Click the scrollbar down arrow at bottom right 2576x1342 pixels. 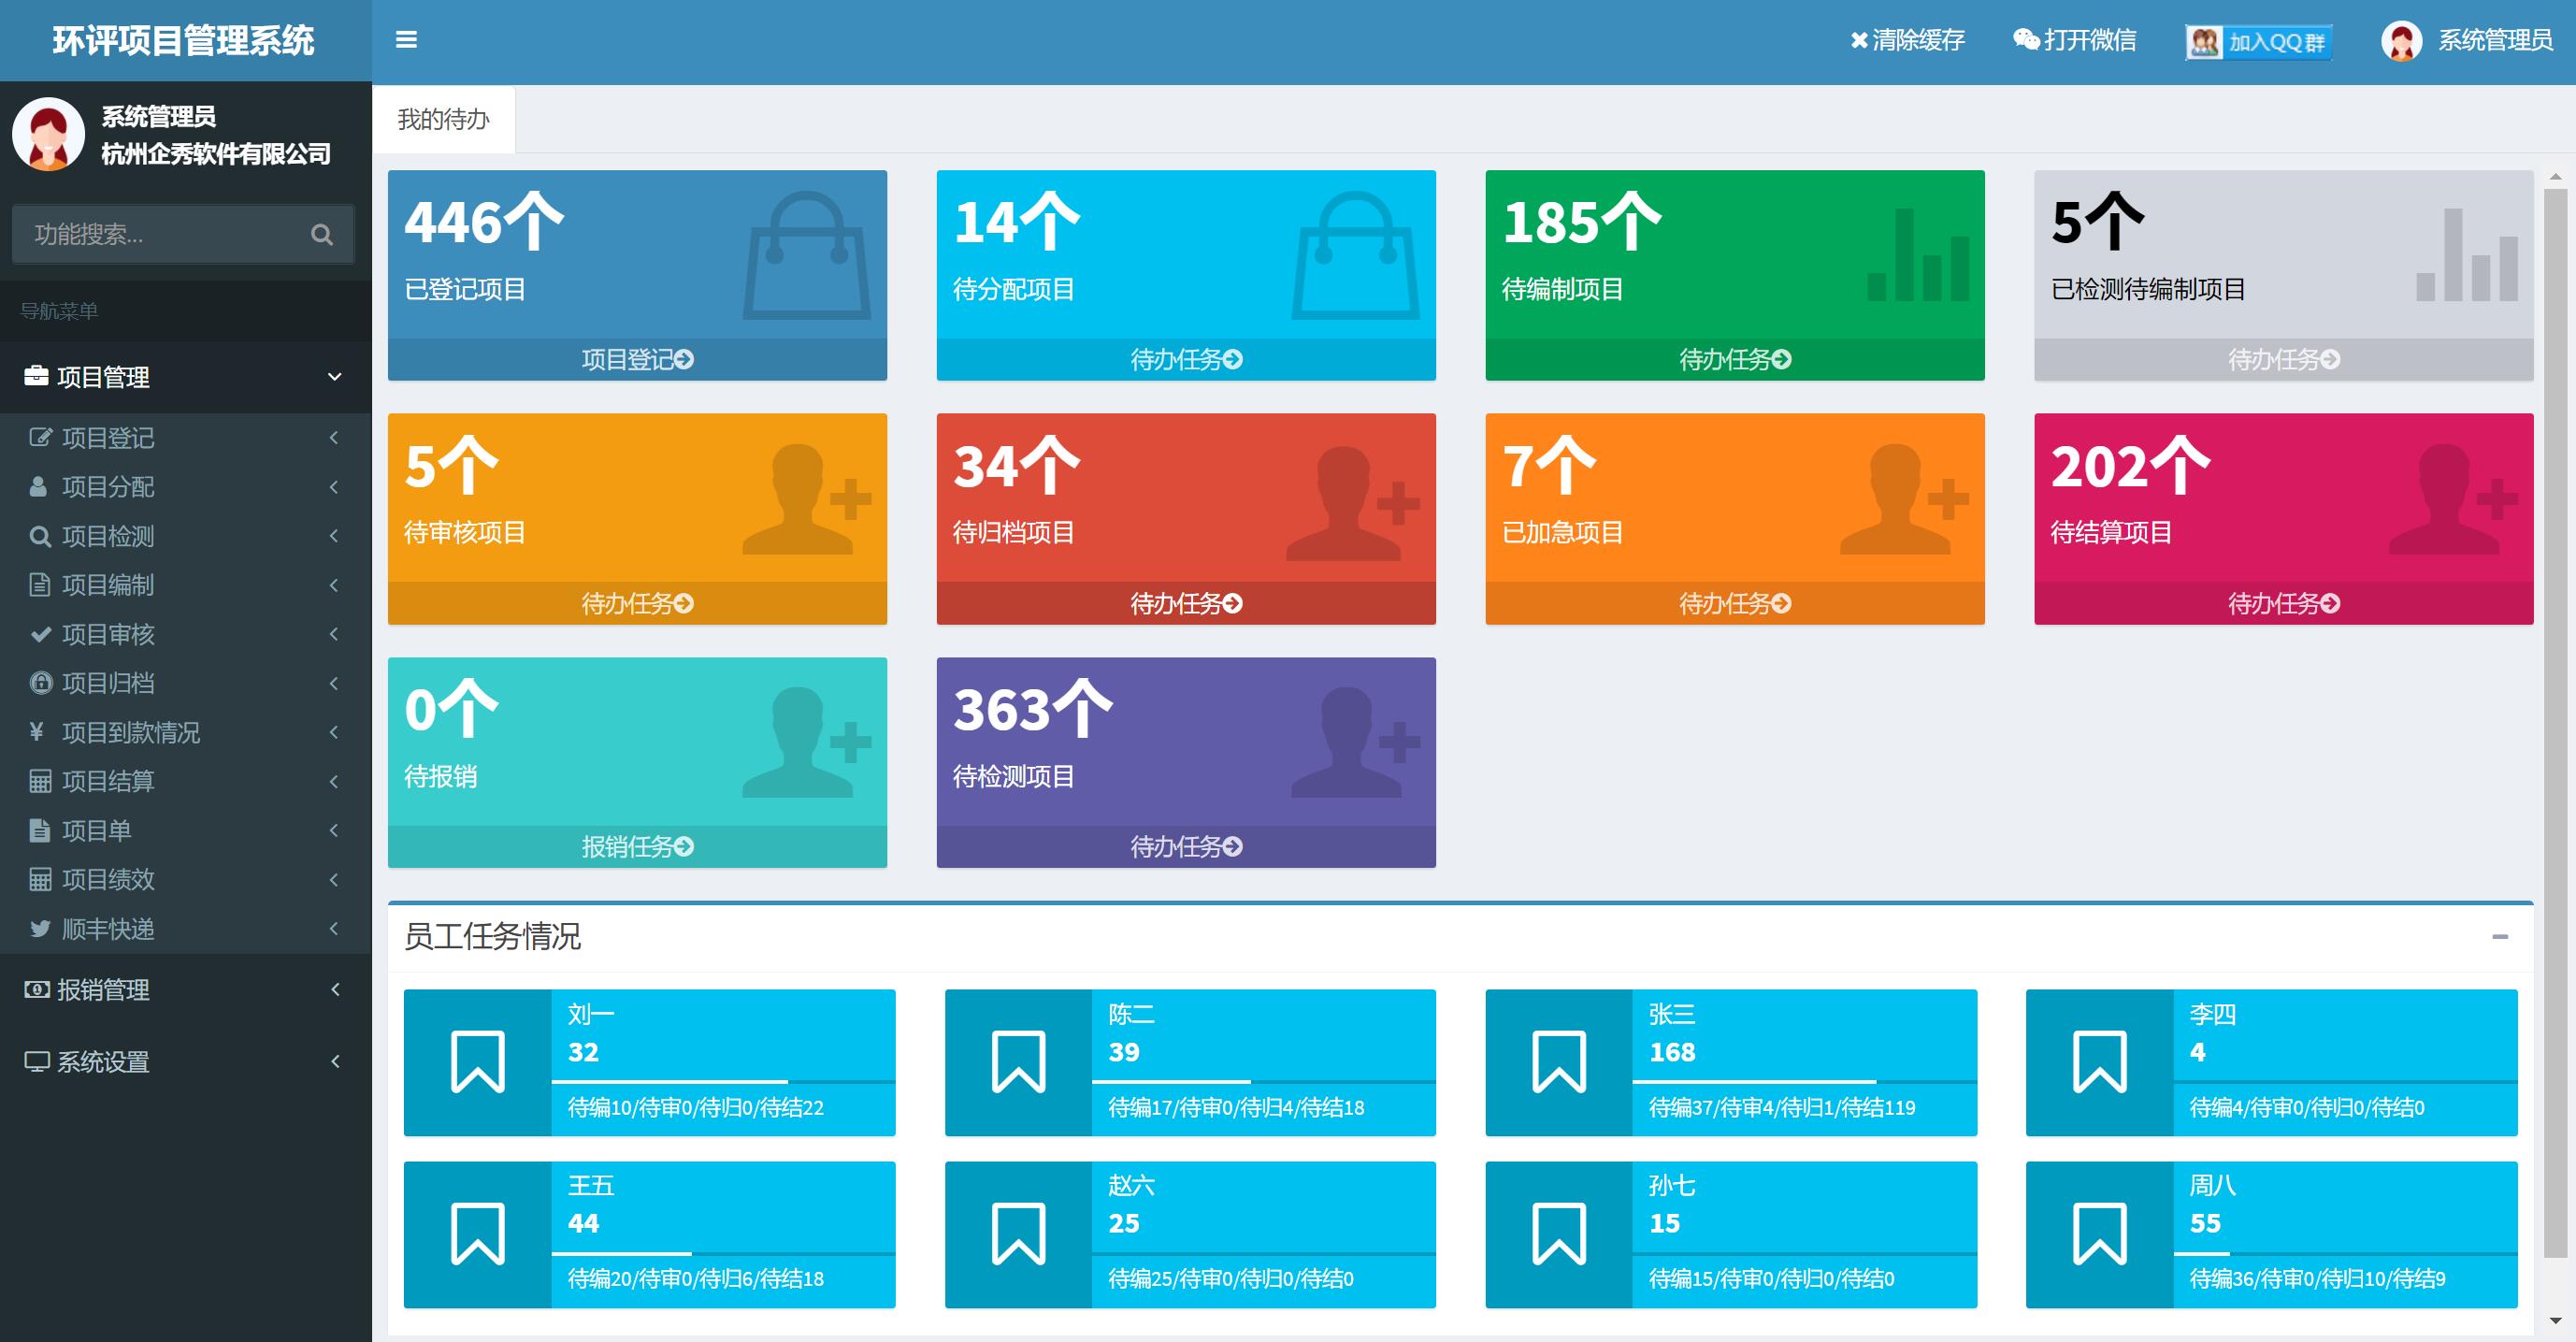pyautogui.click(x=2555, y=1320)
